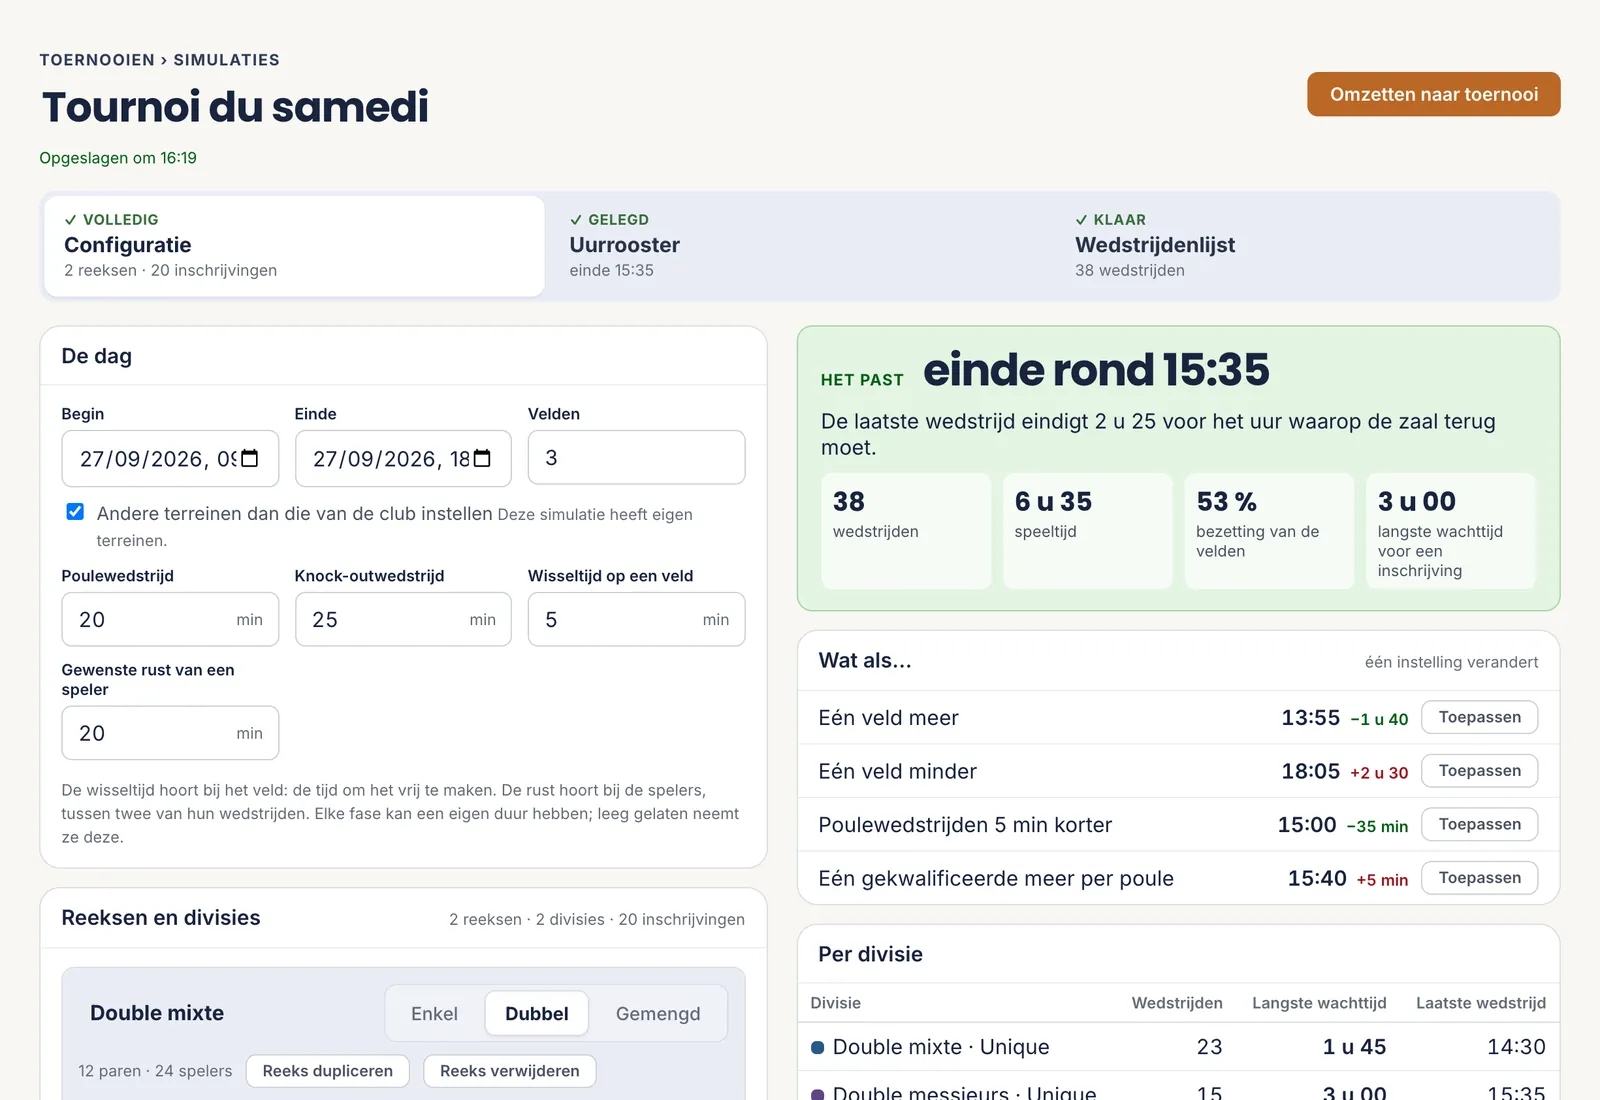Click the Langste wachttijd column header
The image size is (1600, 1100).
1319,1003
